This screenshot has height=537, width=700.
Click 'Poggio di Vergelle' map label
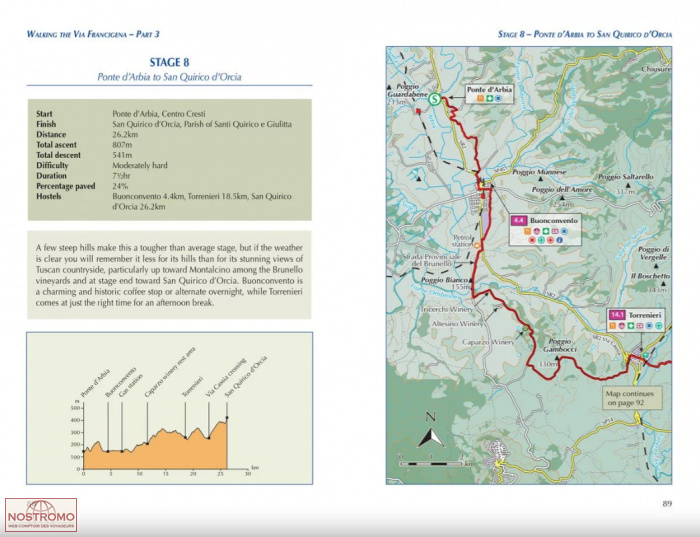click(654, 253)
